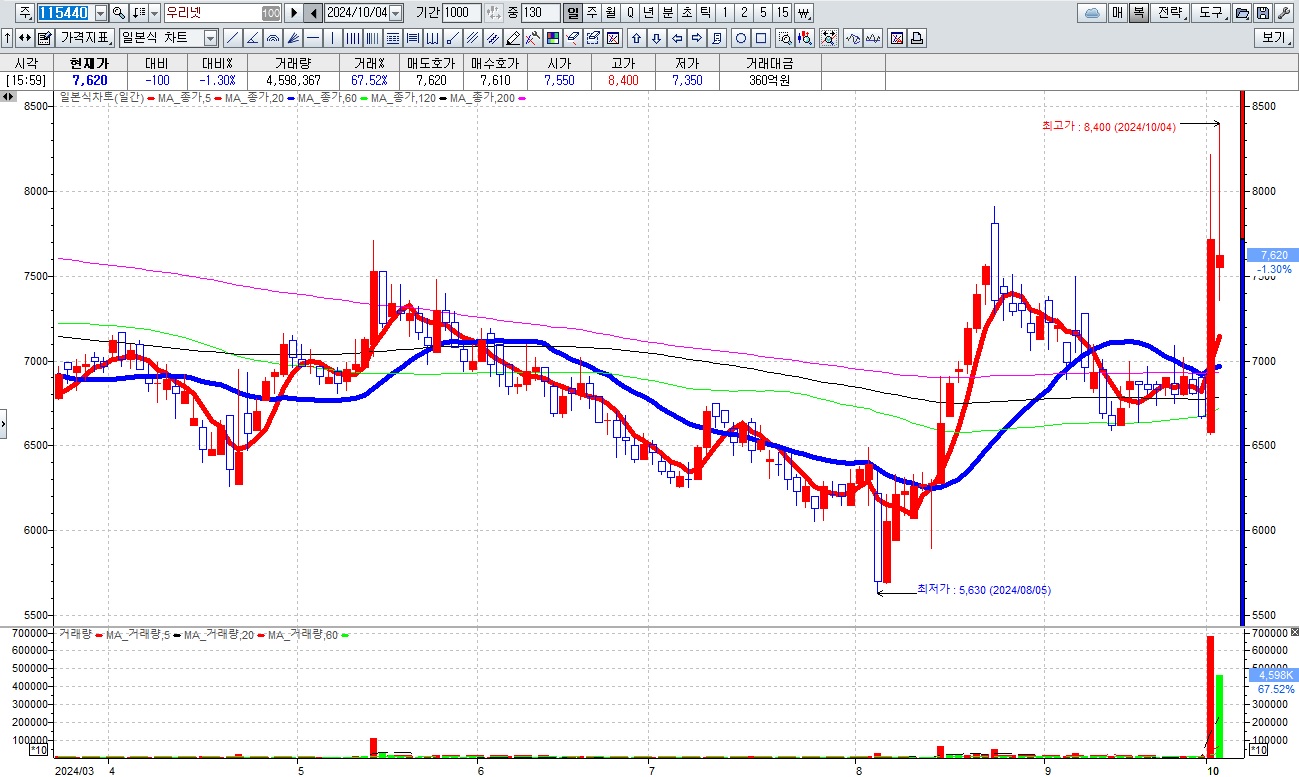Click the parallel lines drawing tool
Viewport: 1299px width, 777px height.
[x=471, y=38]
